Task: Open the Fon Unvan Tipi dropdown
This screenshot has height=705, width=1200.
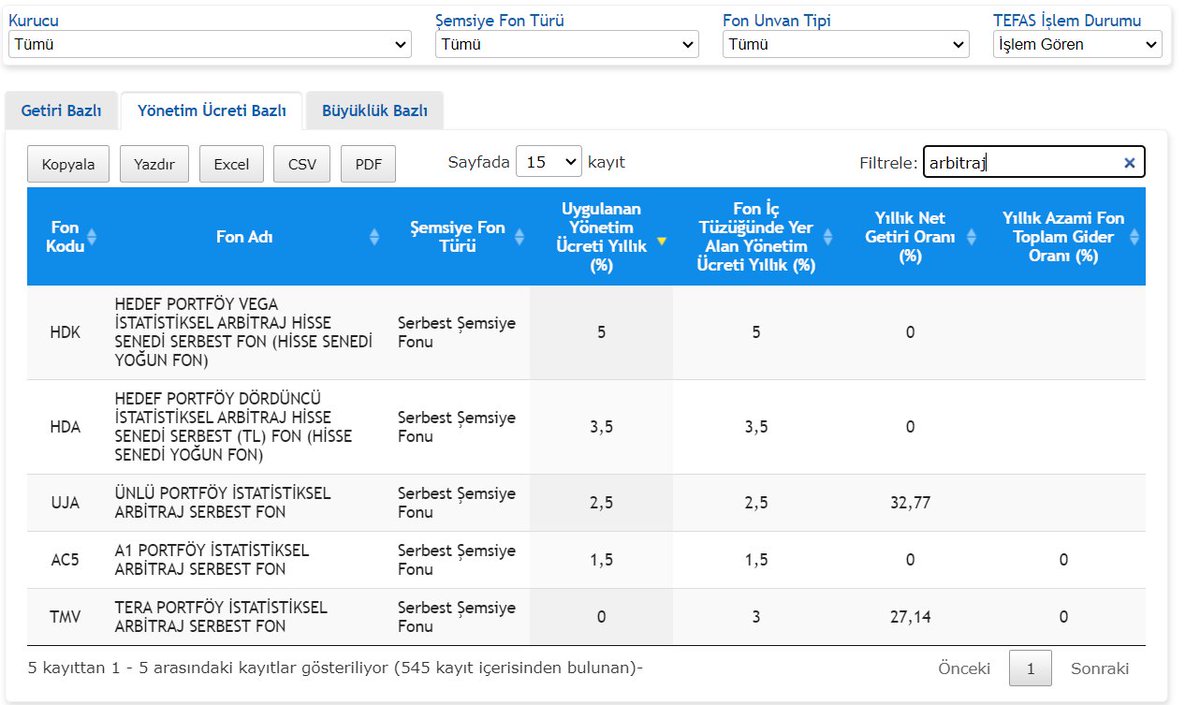Action: (846, 44)
